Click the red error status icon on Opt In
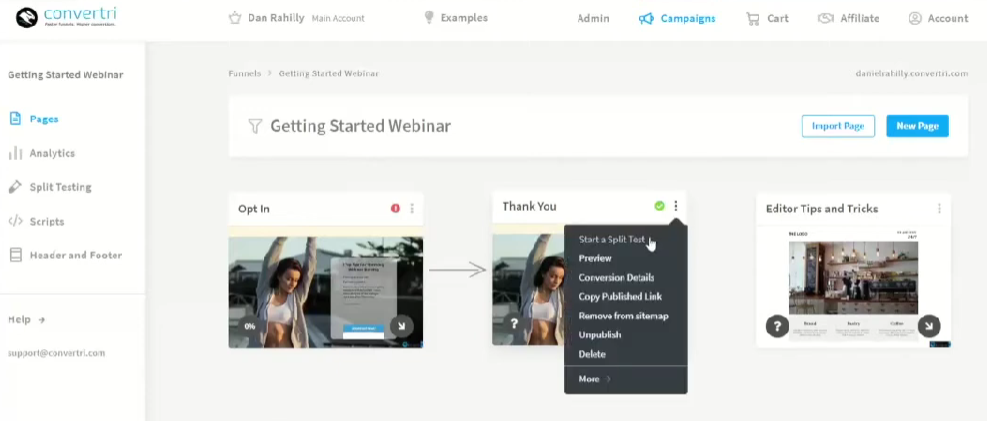 (395, 208)
